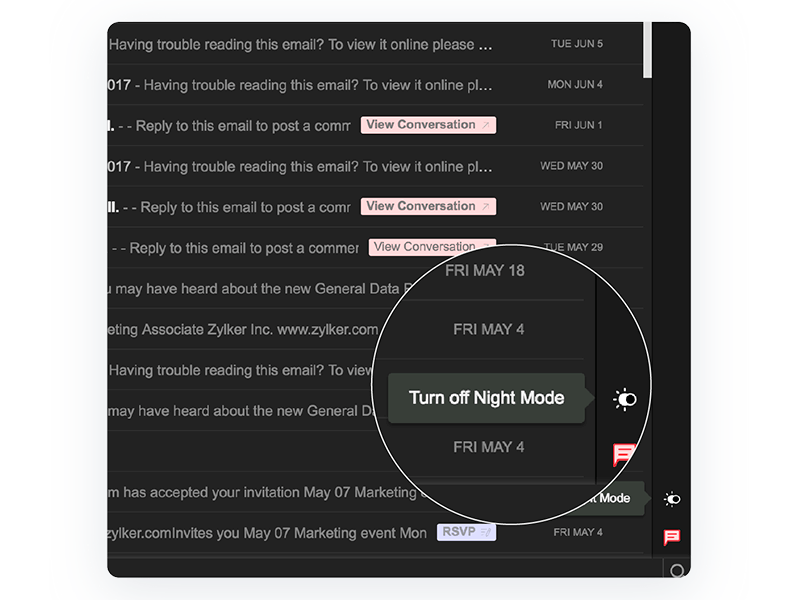Open 'Having trouble reading' email dated WED MAY 30
The width and height of the screenshot is (800, 600).
click(300, 166)
